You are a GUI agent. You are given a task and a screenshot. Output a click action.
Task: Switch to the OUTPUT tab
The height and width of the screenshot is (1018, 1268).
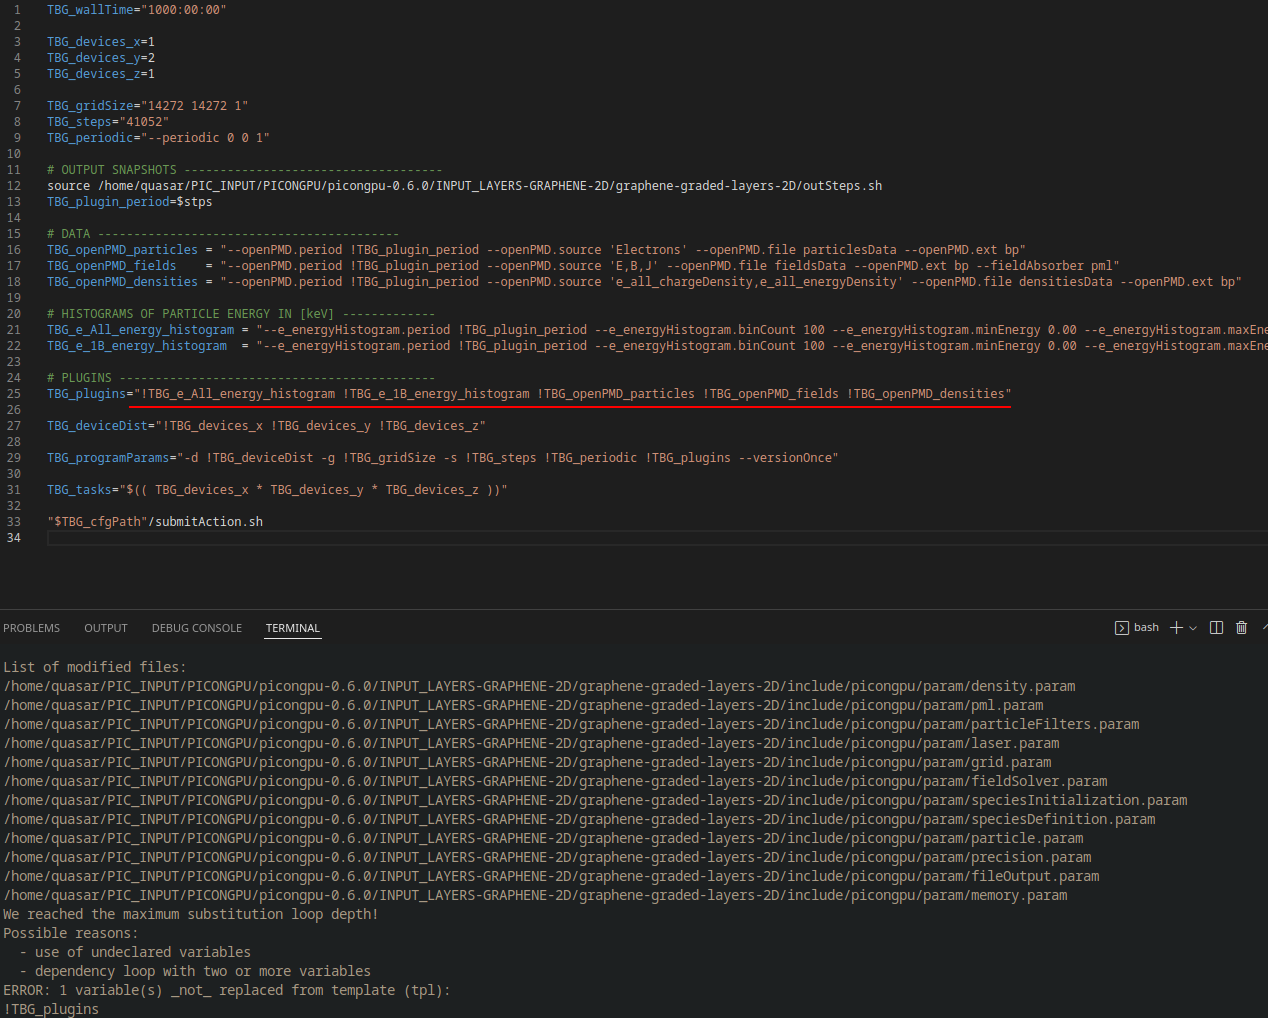pyautogui.click(x=105, y=628)
